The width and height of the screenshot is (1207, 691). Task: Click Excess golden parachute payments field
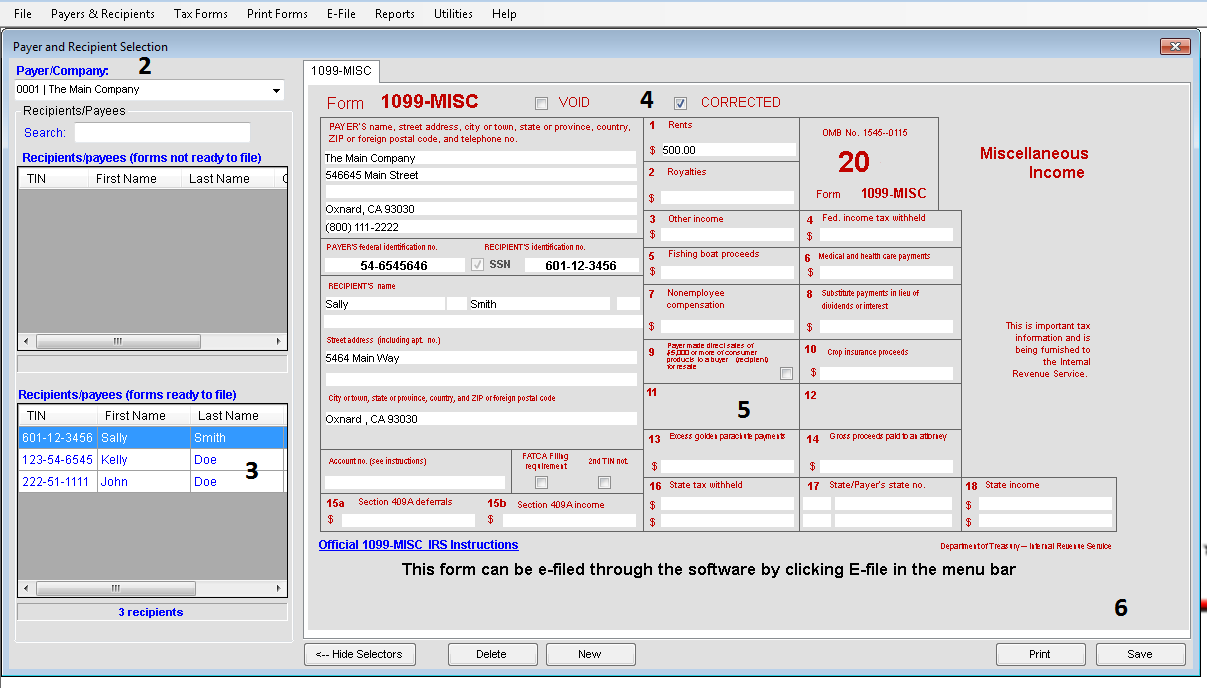pos(728,466)
